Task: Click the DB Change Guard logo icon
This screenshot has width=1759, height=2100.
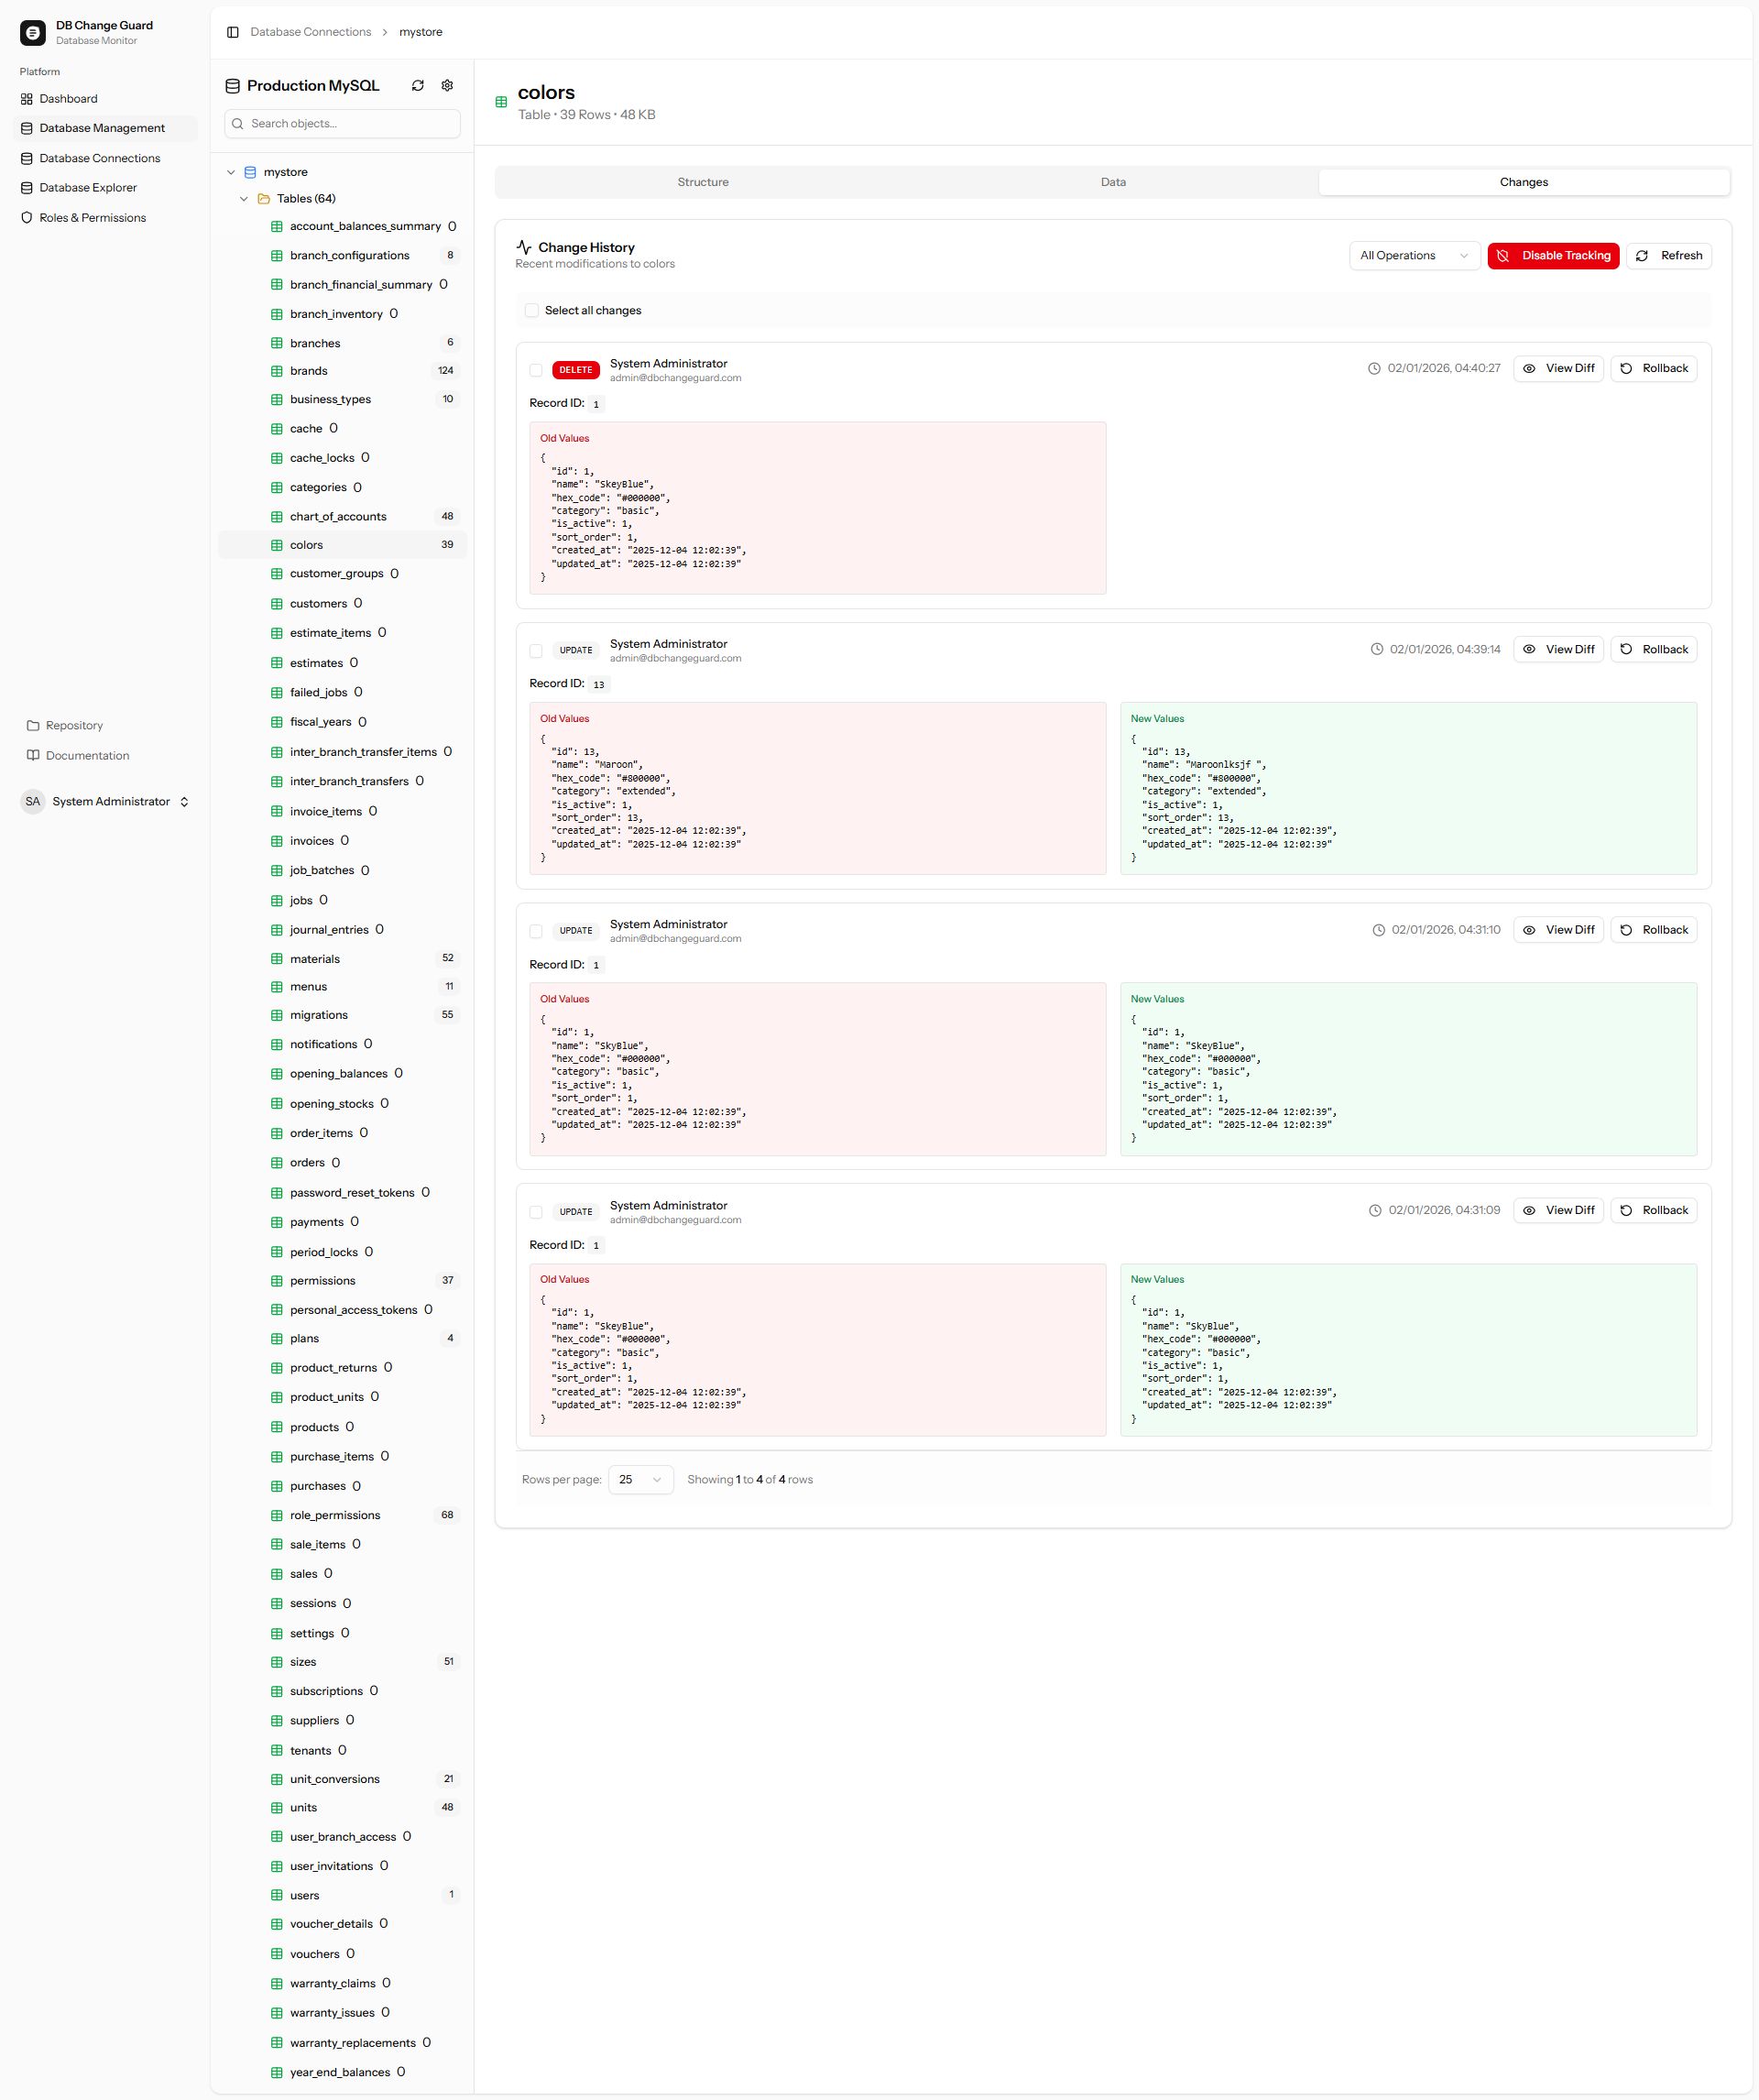Action: (x=33, y=33)
